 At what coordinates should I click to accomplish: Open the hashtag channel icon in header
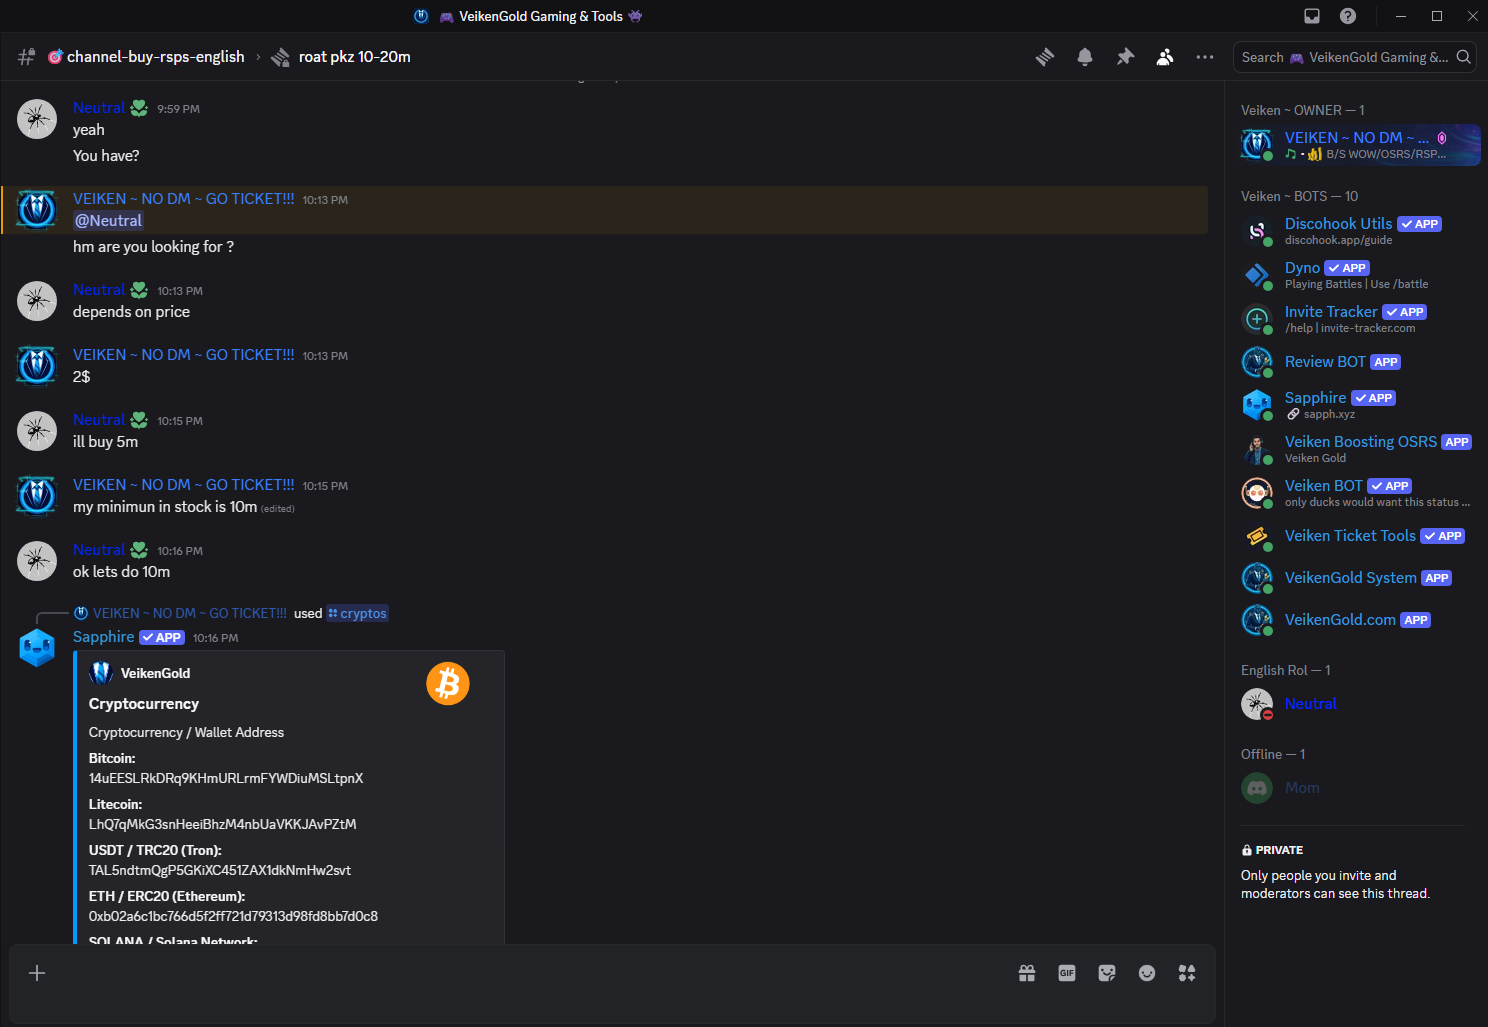pos(27,57)
